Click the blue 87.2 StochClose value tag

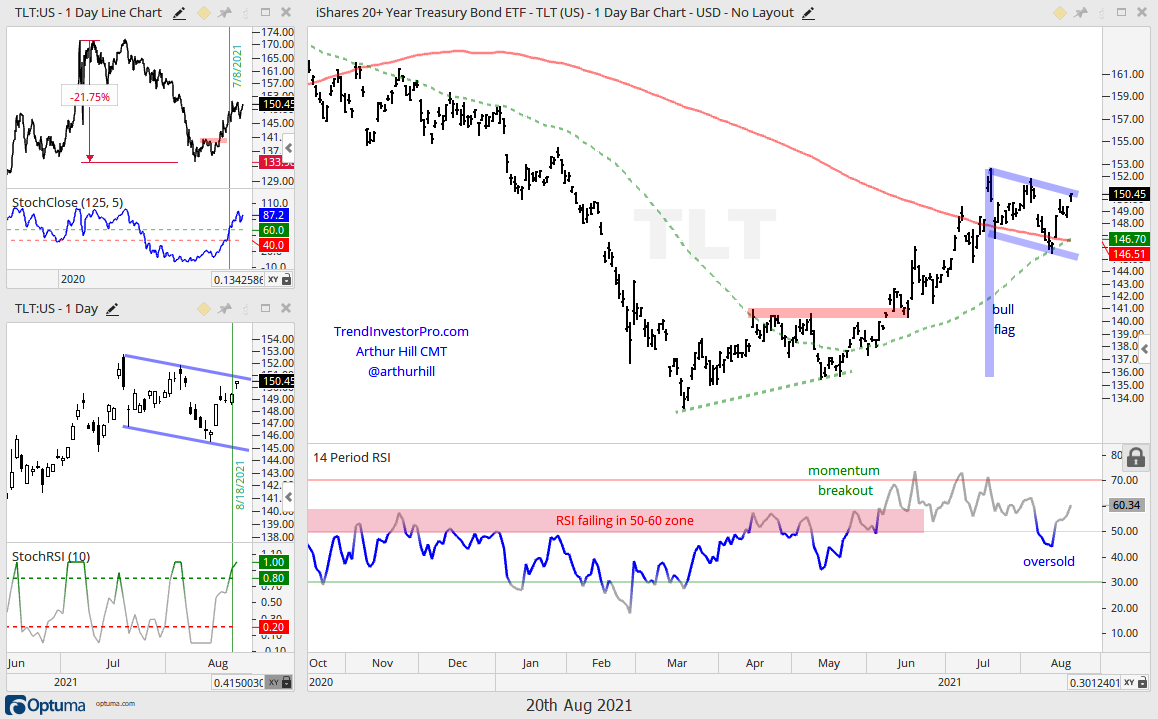point(273,215)
